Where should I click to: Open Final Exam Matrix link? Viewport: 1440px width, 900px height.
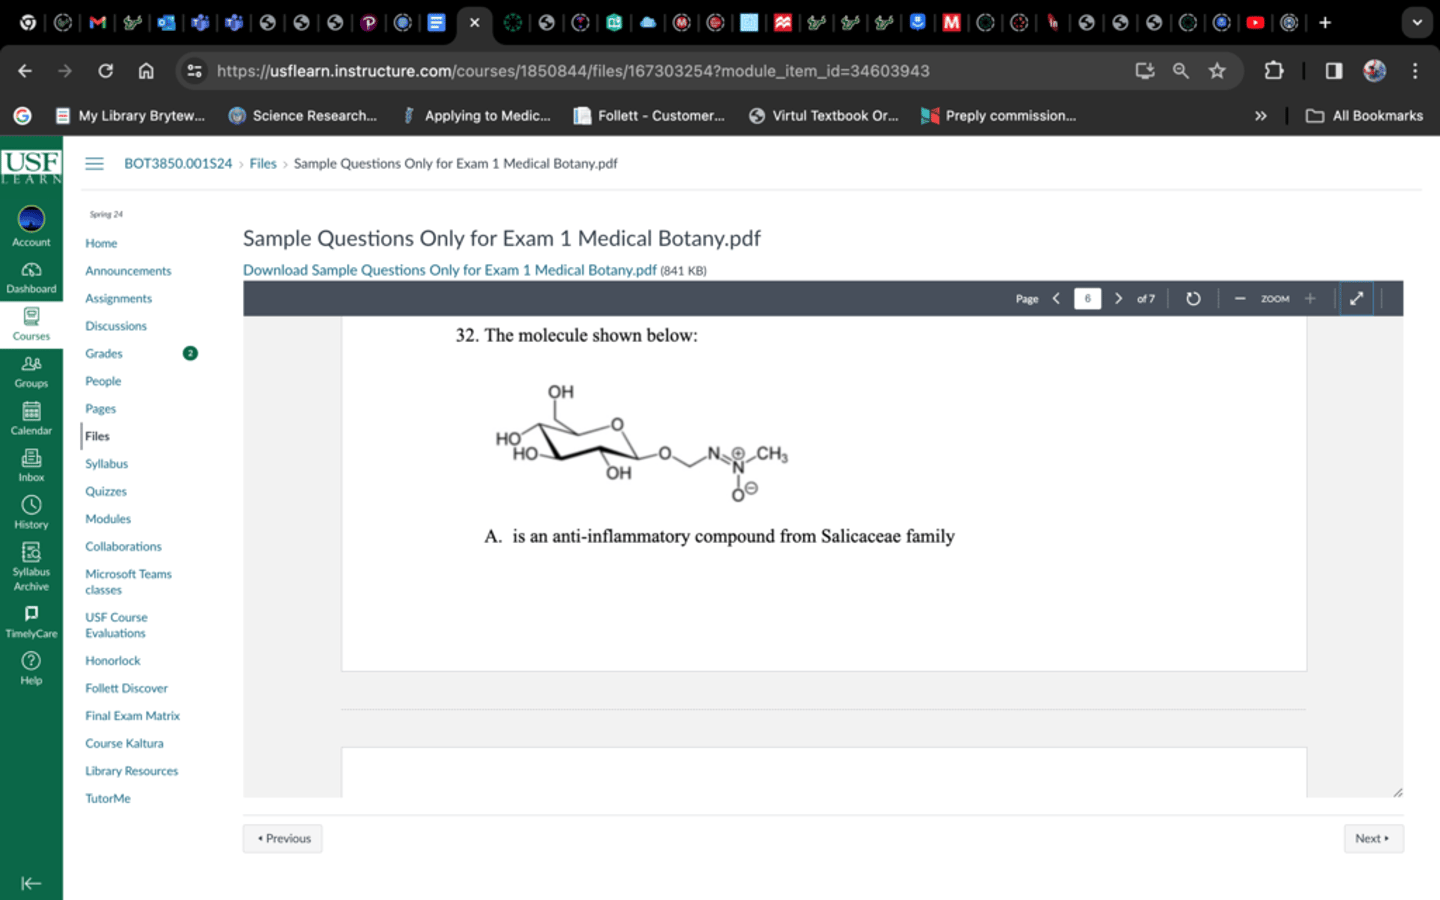point(132,716)
